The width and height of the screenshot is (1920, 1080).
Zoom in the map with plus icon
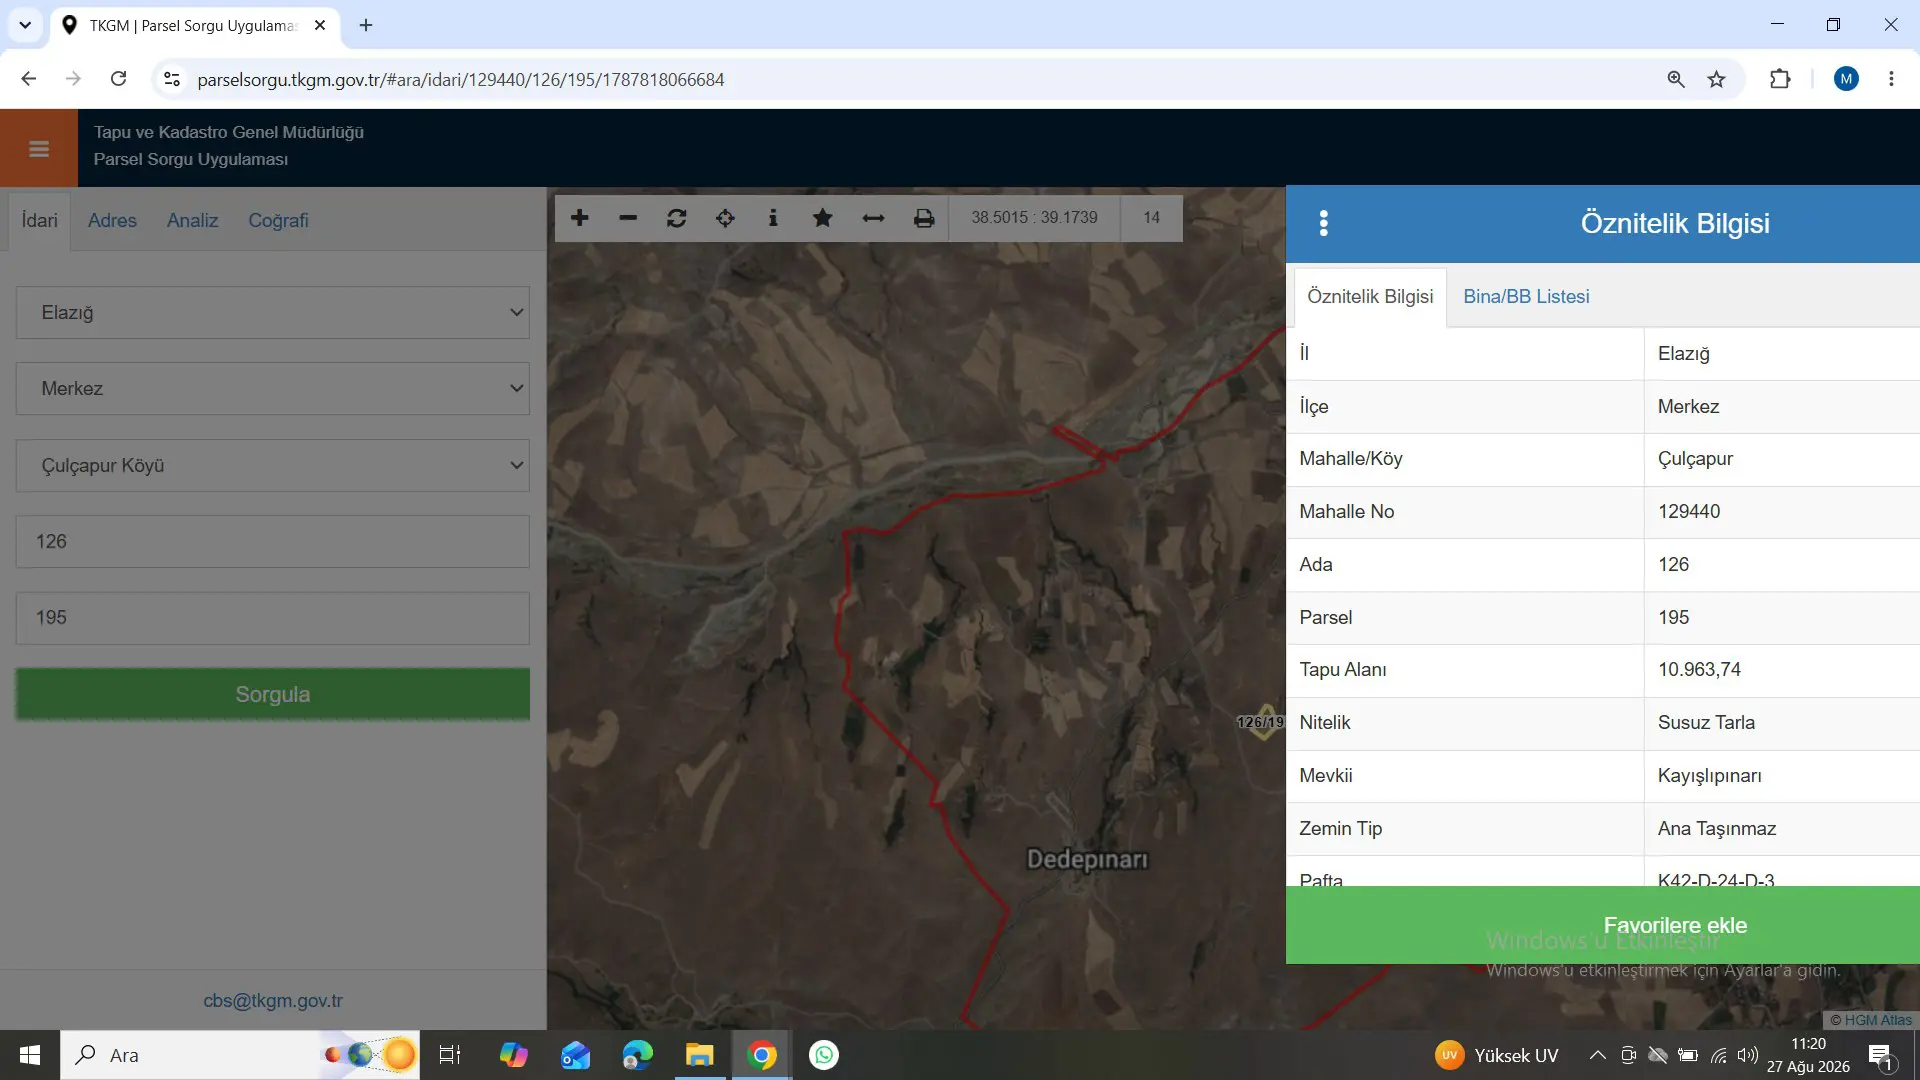580,218
